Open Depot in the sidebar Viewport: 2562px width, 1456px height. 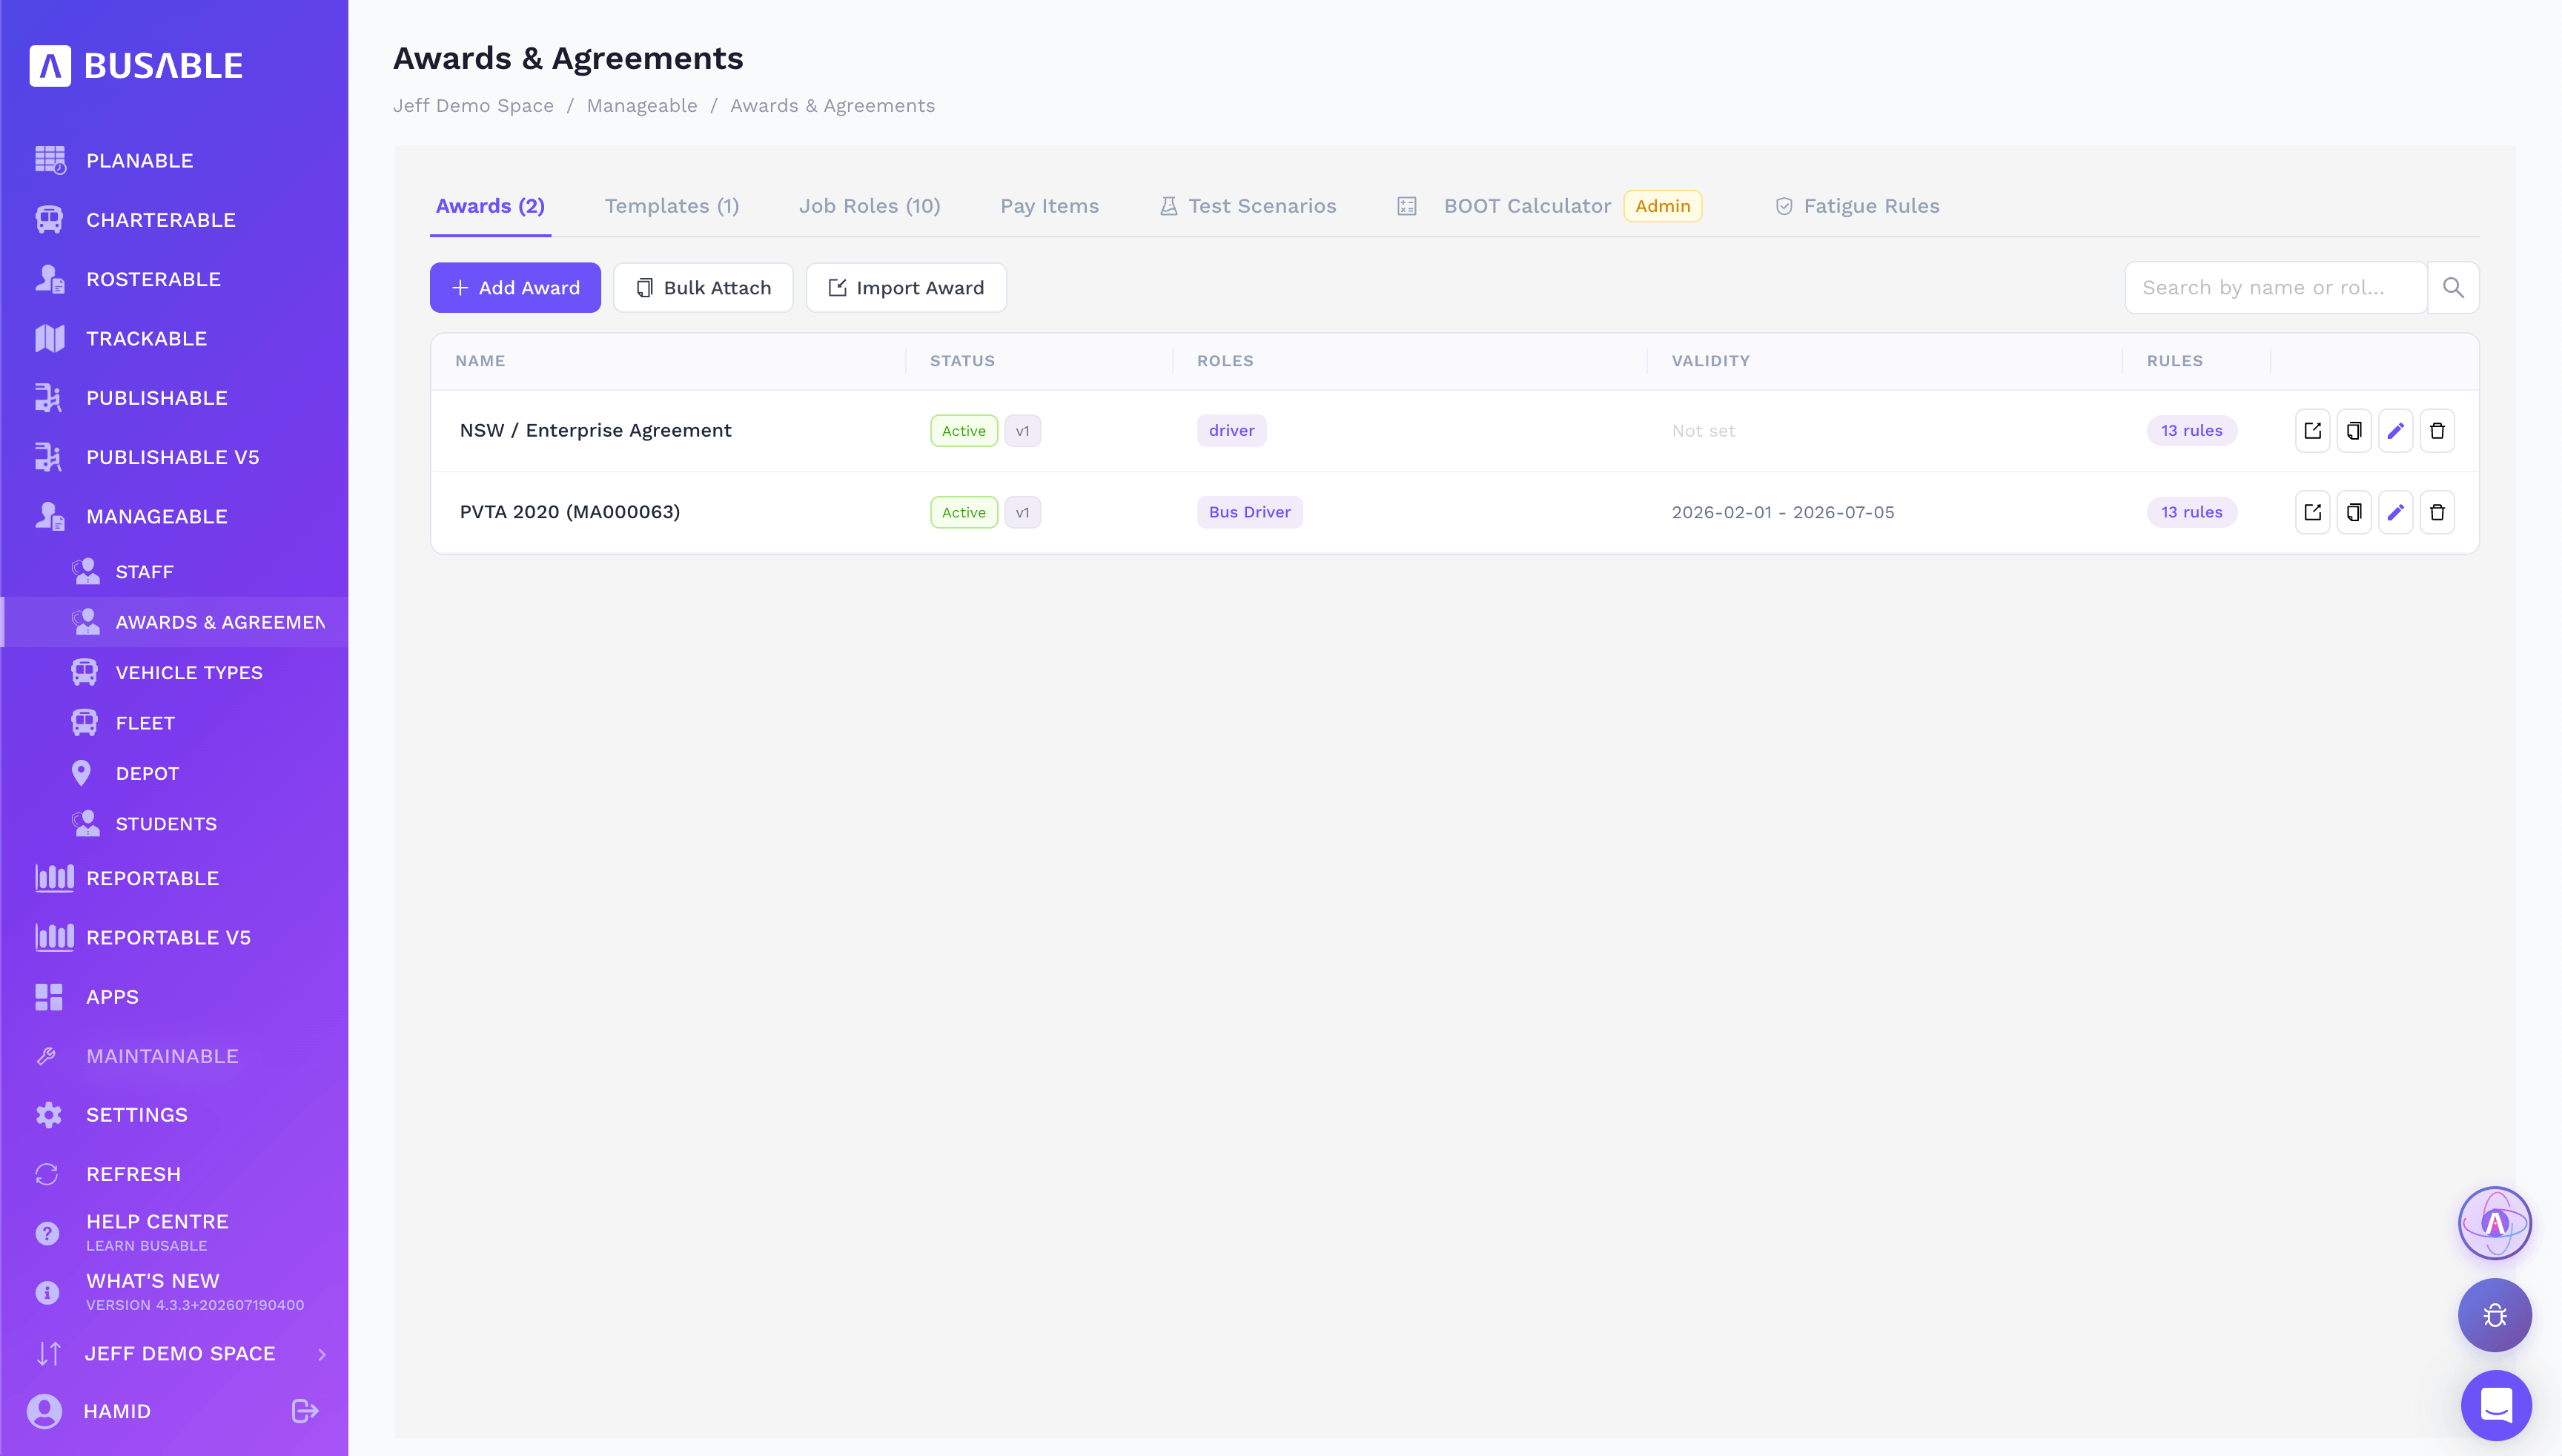(147, 774)
